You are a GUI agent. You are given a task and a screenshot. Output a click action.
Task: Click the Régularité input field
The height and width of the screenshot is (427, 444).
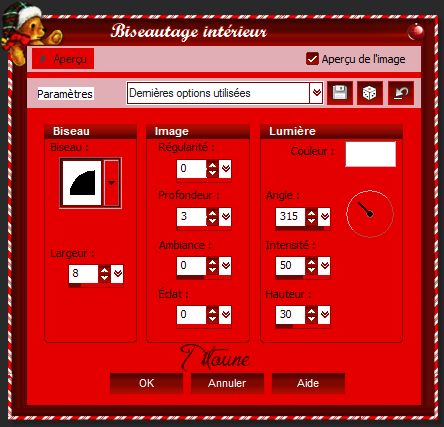[x=192, y=168]
